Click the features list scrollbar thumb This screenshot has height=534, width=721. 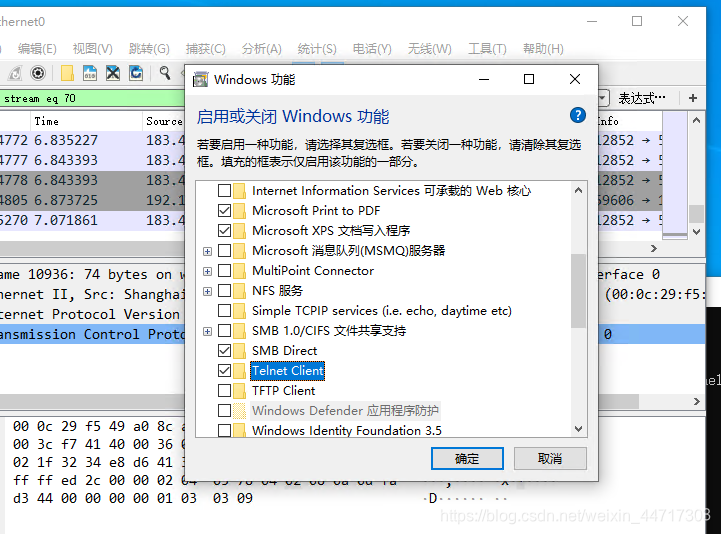[x=578, y=291]
